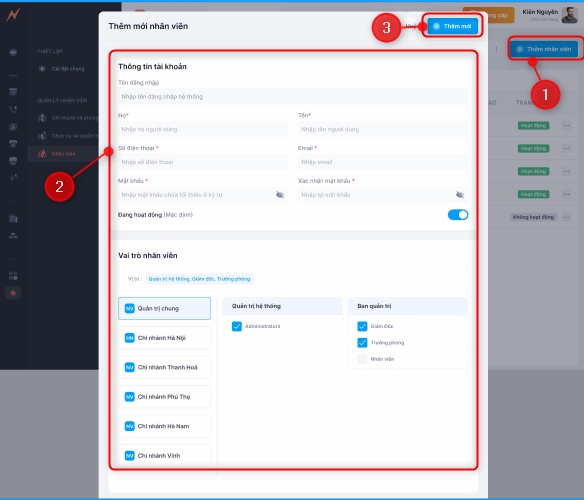Open the presentation board icon in sidebar
This screenshot has height=500, width=584.
point(13,92)
